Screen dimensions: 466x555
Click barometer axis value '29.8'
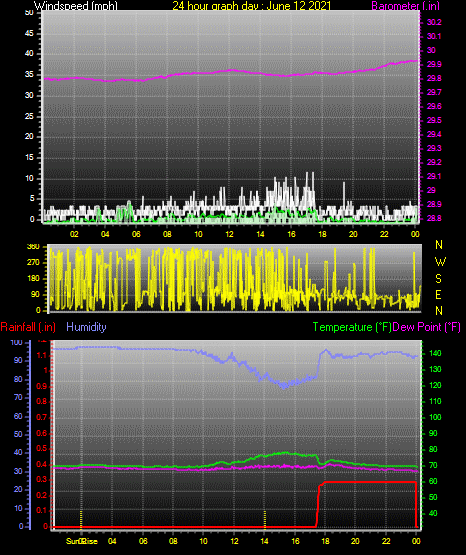coord(434,78)
